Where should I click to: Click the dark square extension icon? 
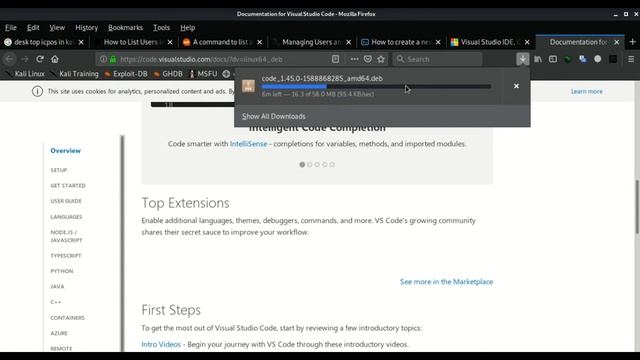[x=613, y=59]
